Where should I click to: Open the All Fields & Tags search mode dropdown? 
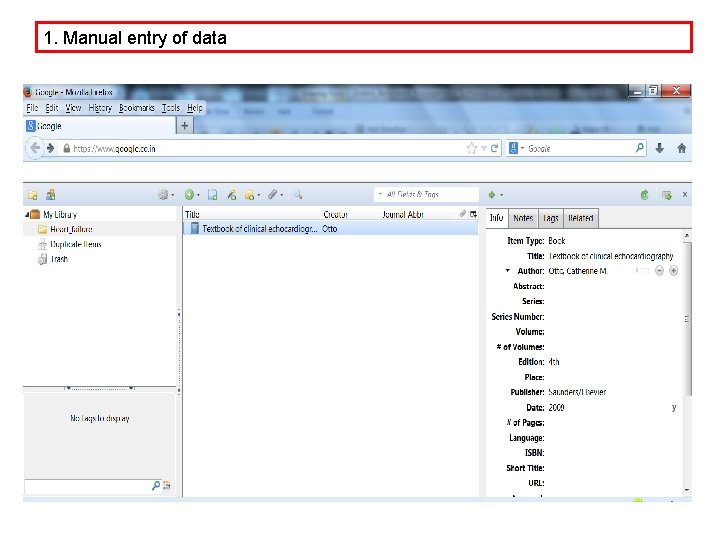[x=380, y=194]
